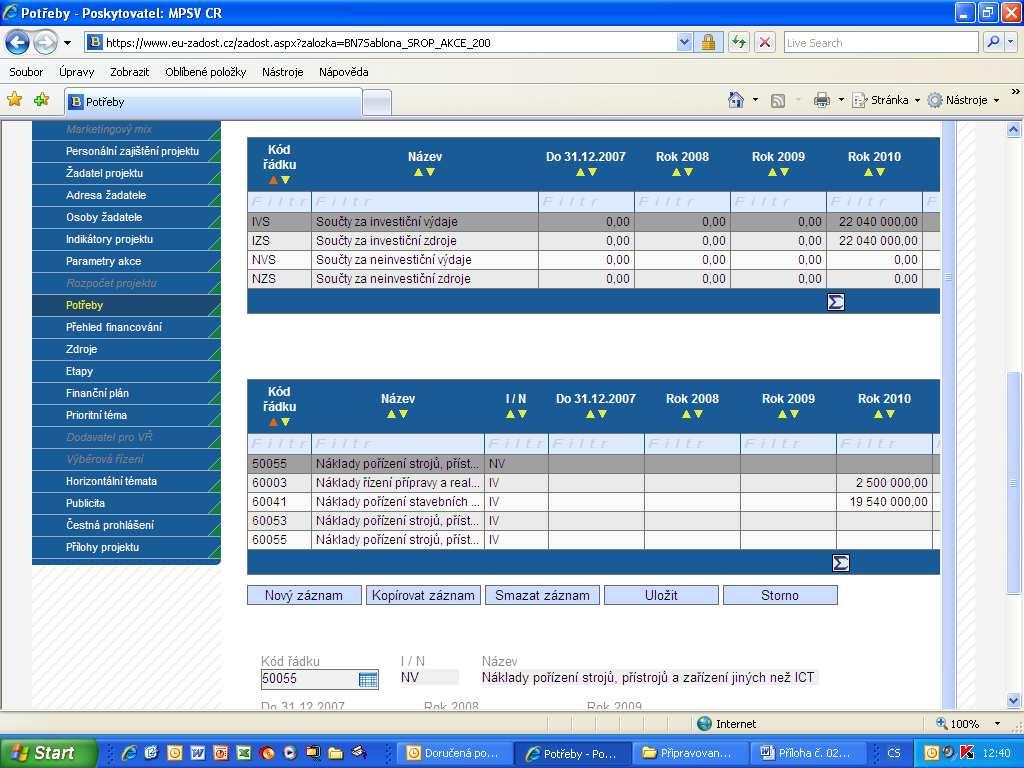Select row 60003 Náklady řízení přípravy
Screen dimensions: 1024x768
point(593,483)
